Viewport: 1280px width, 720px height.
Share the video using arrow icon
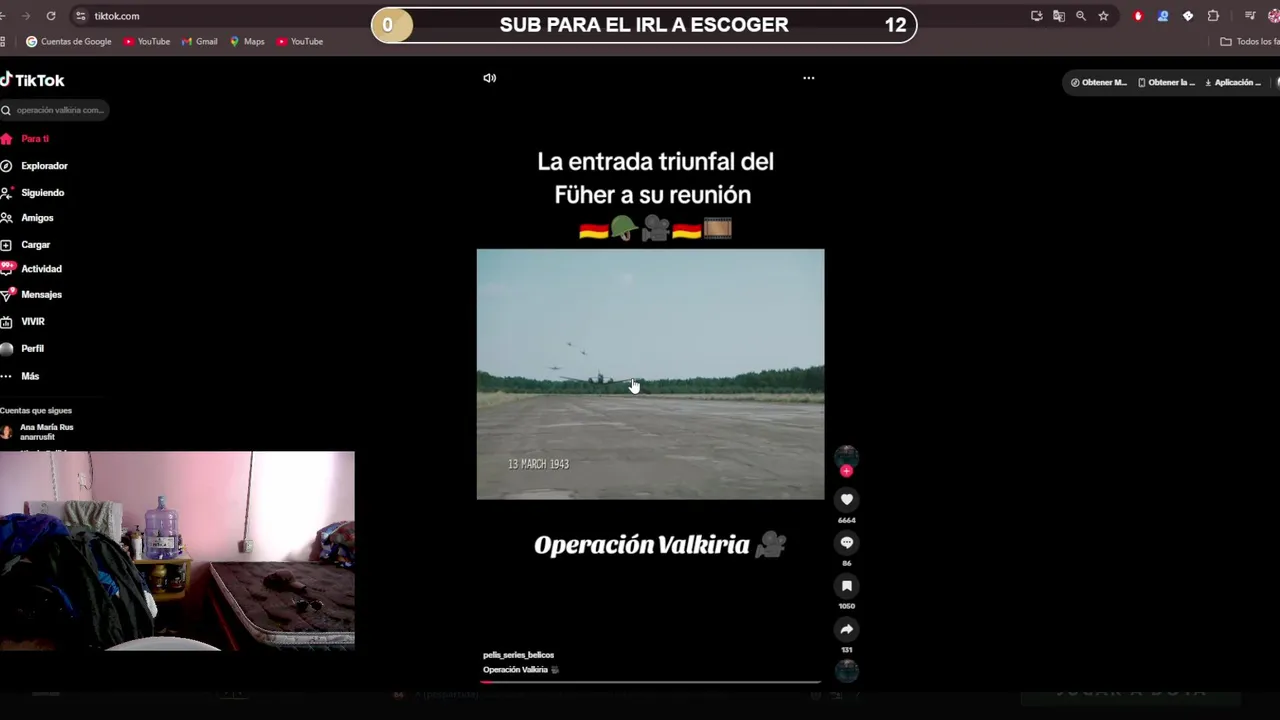coord(847,629)
